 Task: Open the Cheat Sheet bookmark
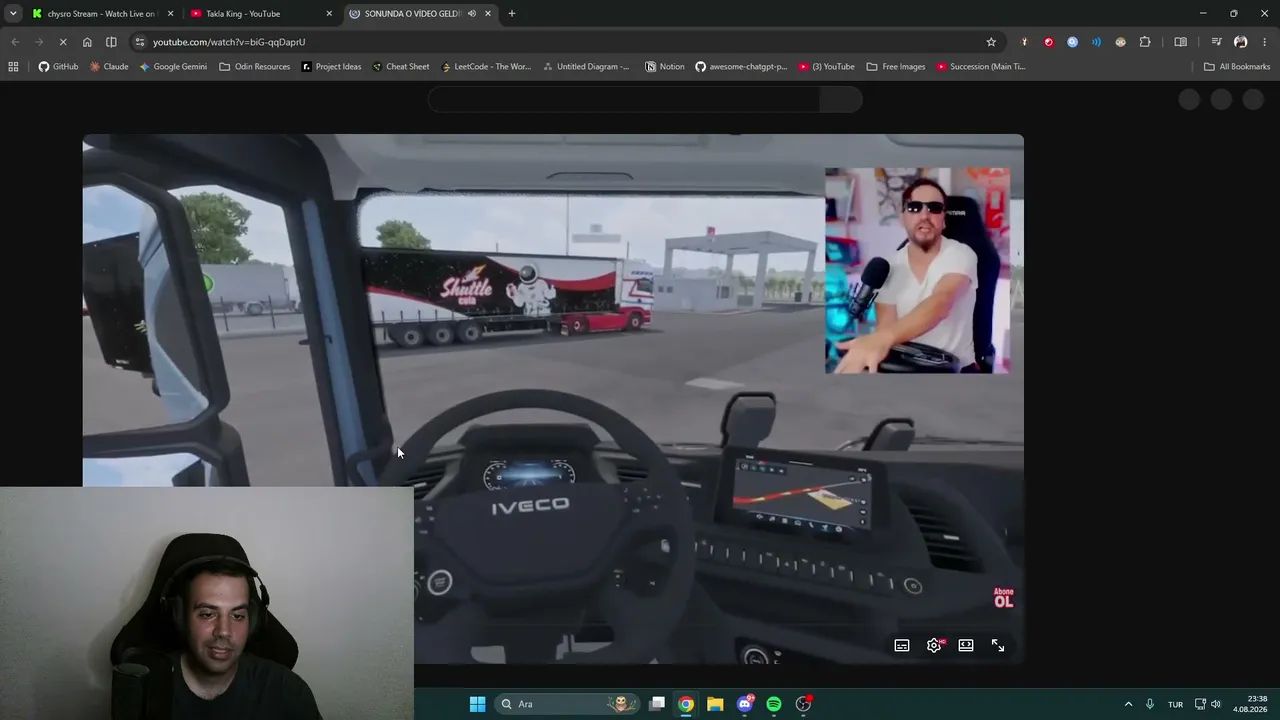[x=400, y=67]
